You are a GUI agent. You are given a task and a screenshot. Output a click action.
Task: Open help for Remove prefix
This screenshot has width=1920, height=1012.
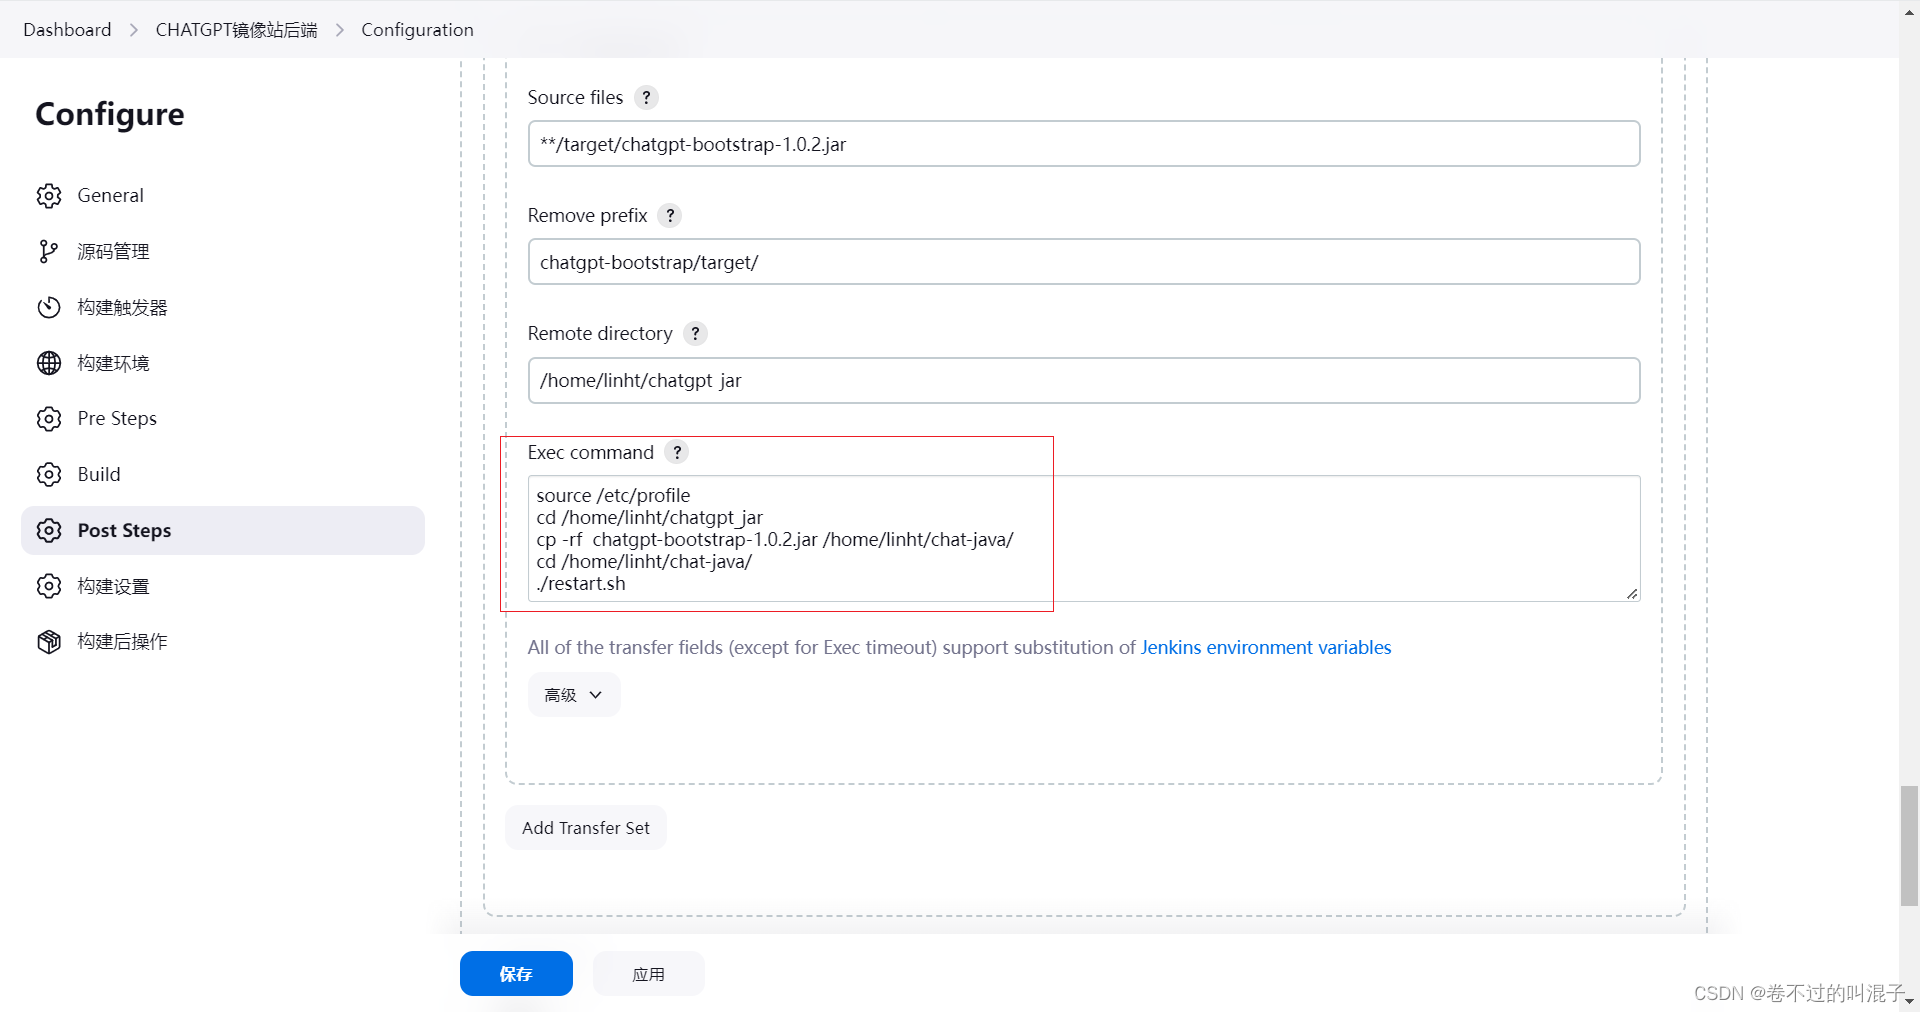(670, 216)
